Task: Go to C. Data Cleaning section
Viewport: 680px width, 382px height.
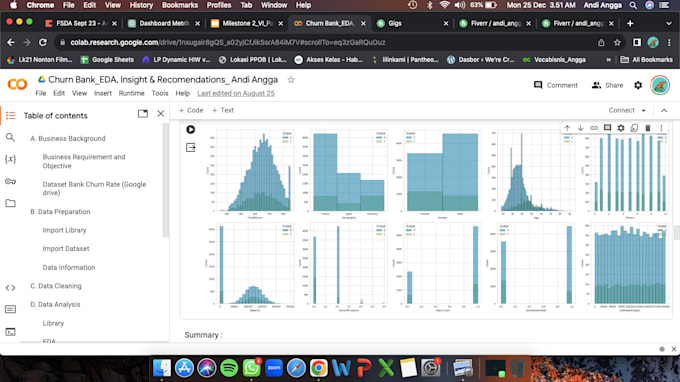Action: click(56, 286)
